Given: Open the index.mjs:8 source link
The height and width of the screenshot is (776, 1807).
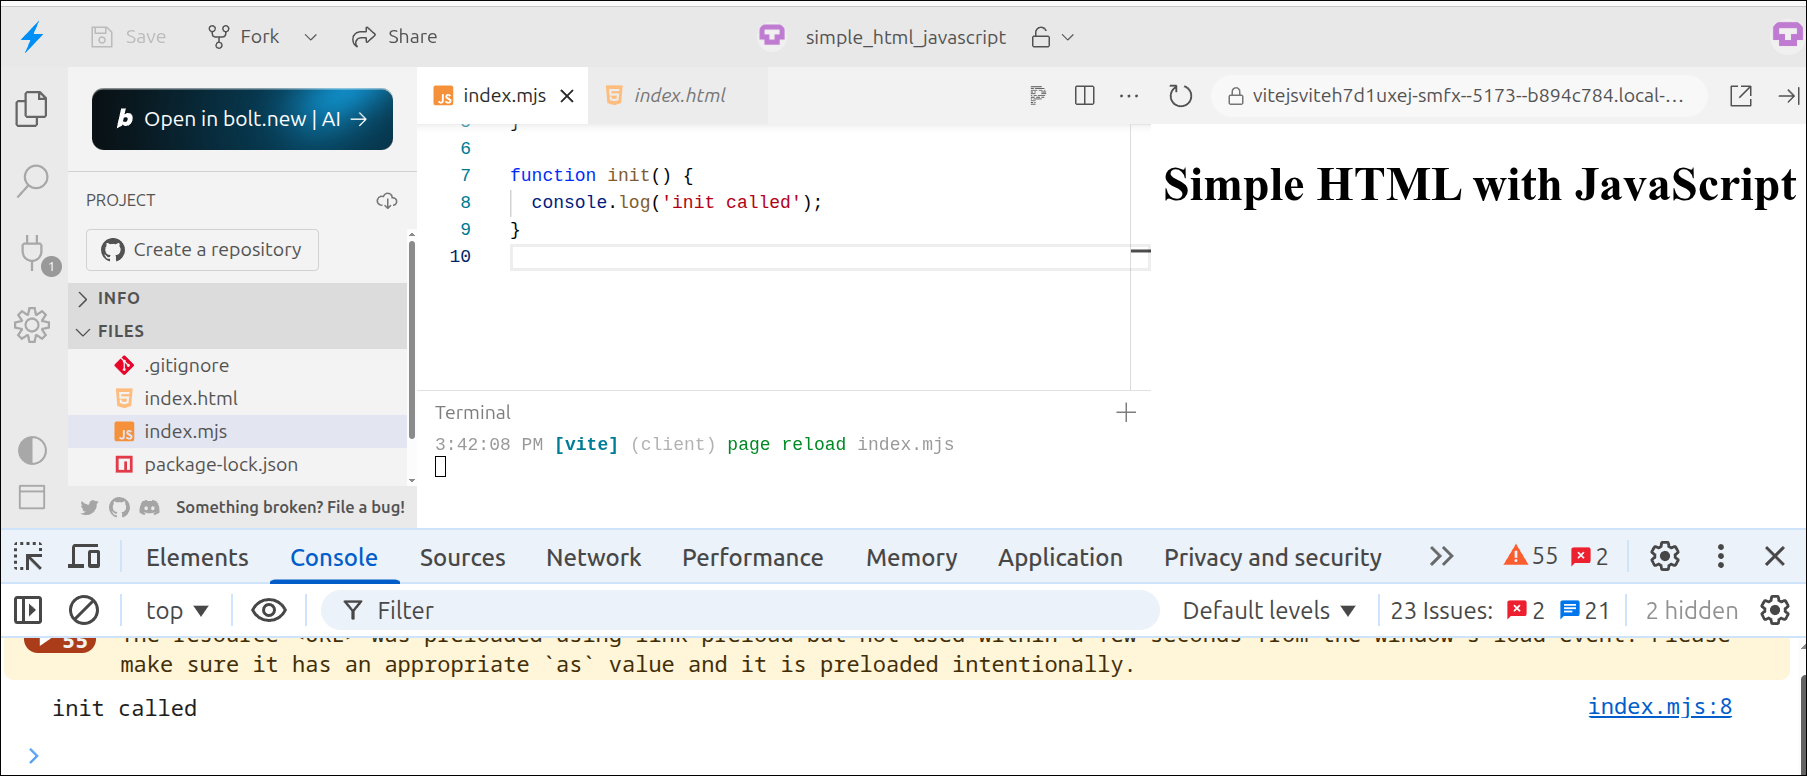Looking at the screenshot, I should click(x=1659, y=707).
